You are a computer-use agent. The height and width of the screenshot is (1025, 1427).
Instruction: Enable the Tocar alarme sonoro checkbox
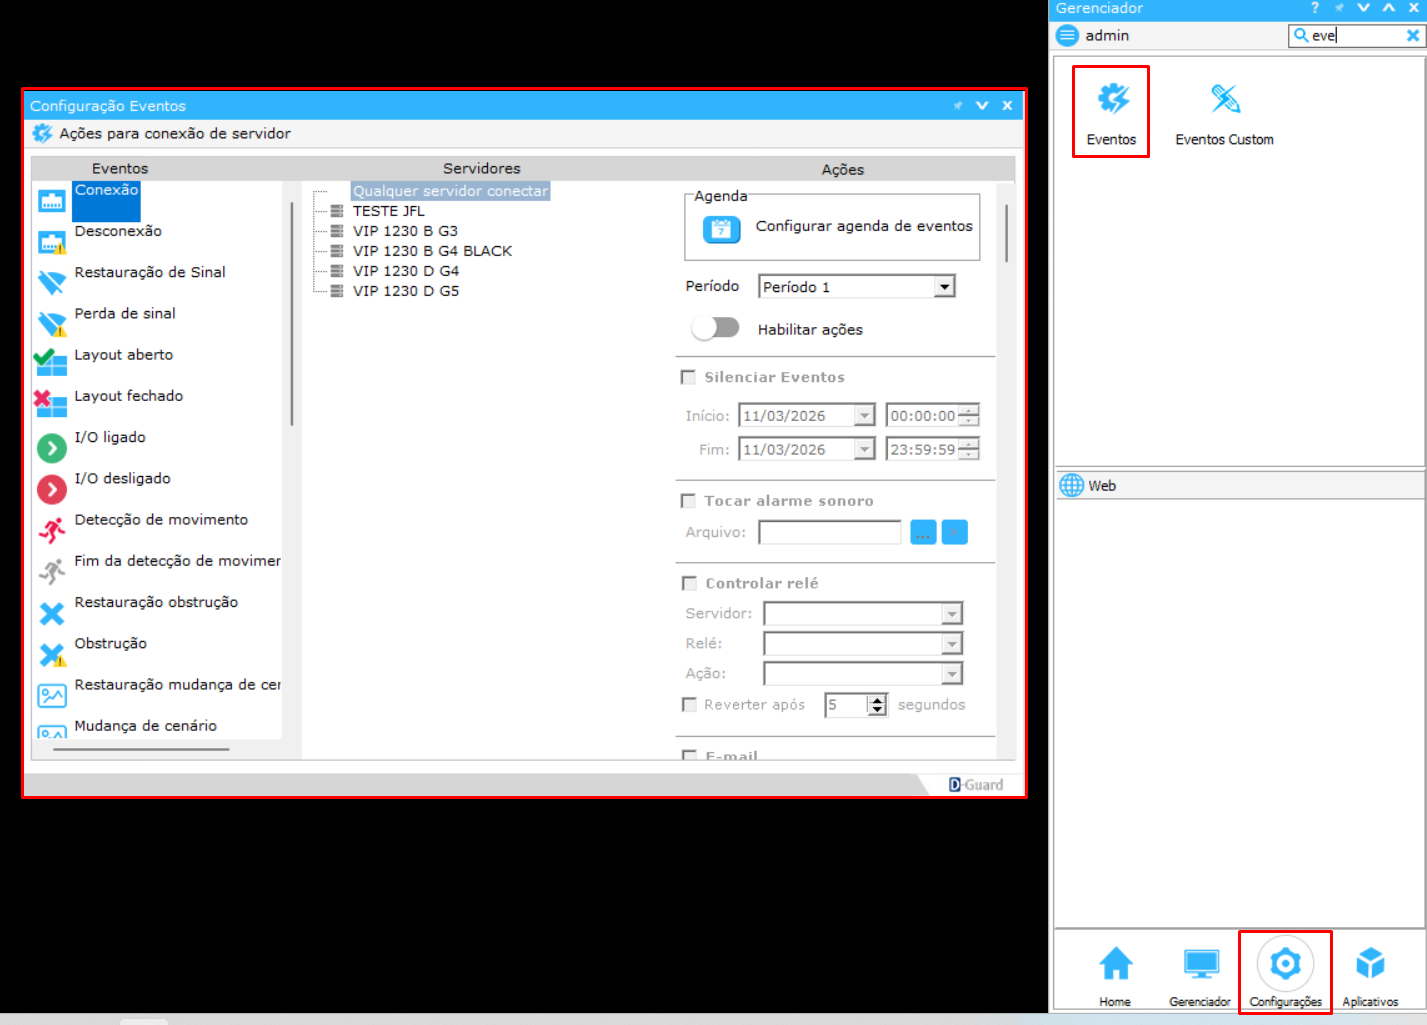[x=688, y=501]
